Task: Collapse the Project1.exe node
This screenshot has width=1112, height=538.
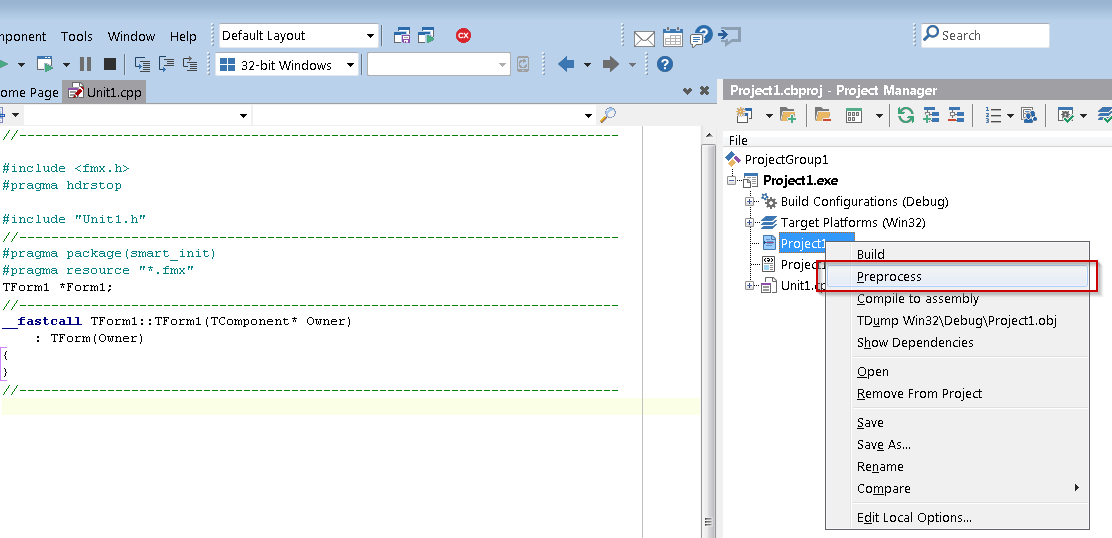Action: tap(731, 181)
